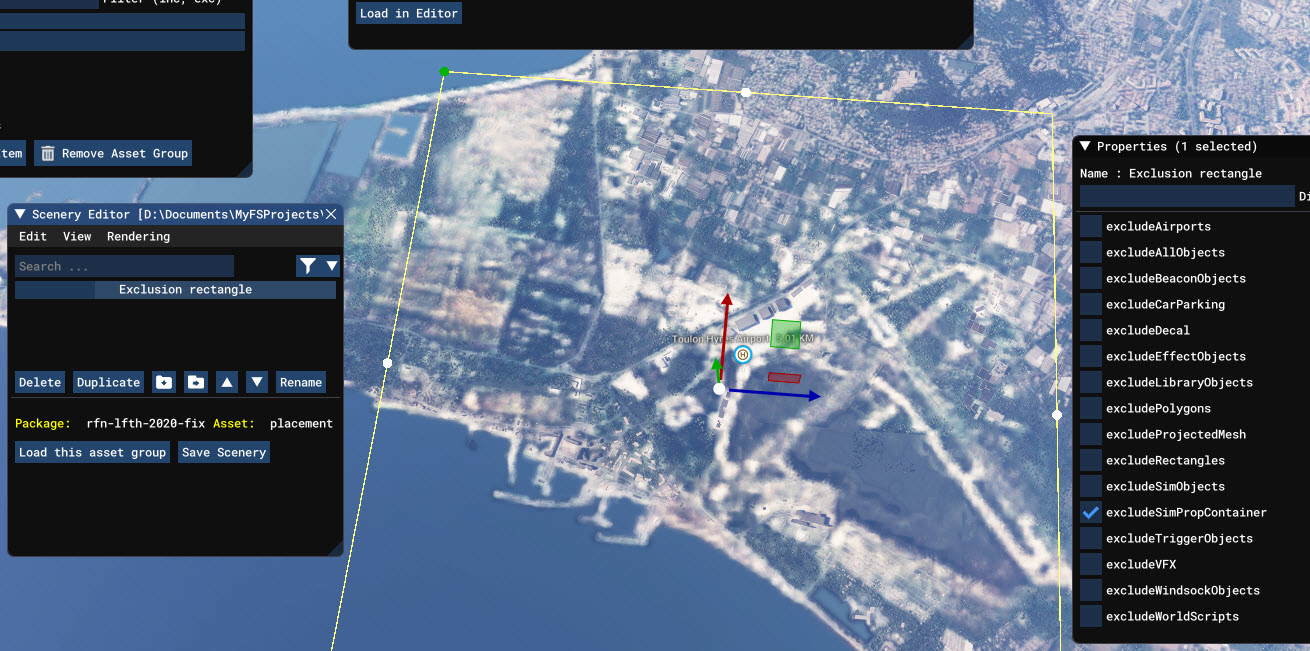Click the filter funnel icon in Scenery Editor

tap(308, 266)
